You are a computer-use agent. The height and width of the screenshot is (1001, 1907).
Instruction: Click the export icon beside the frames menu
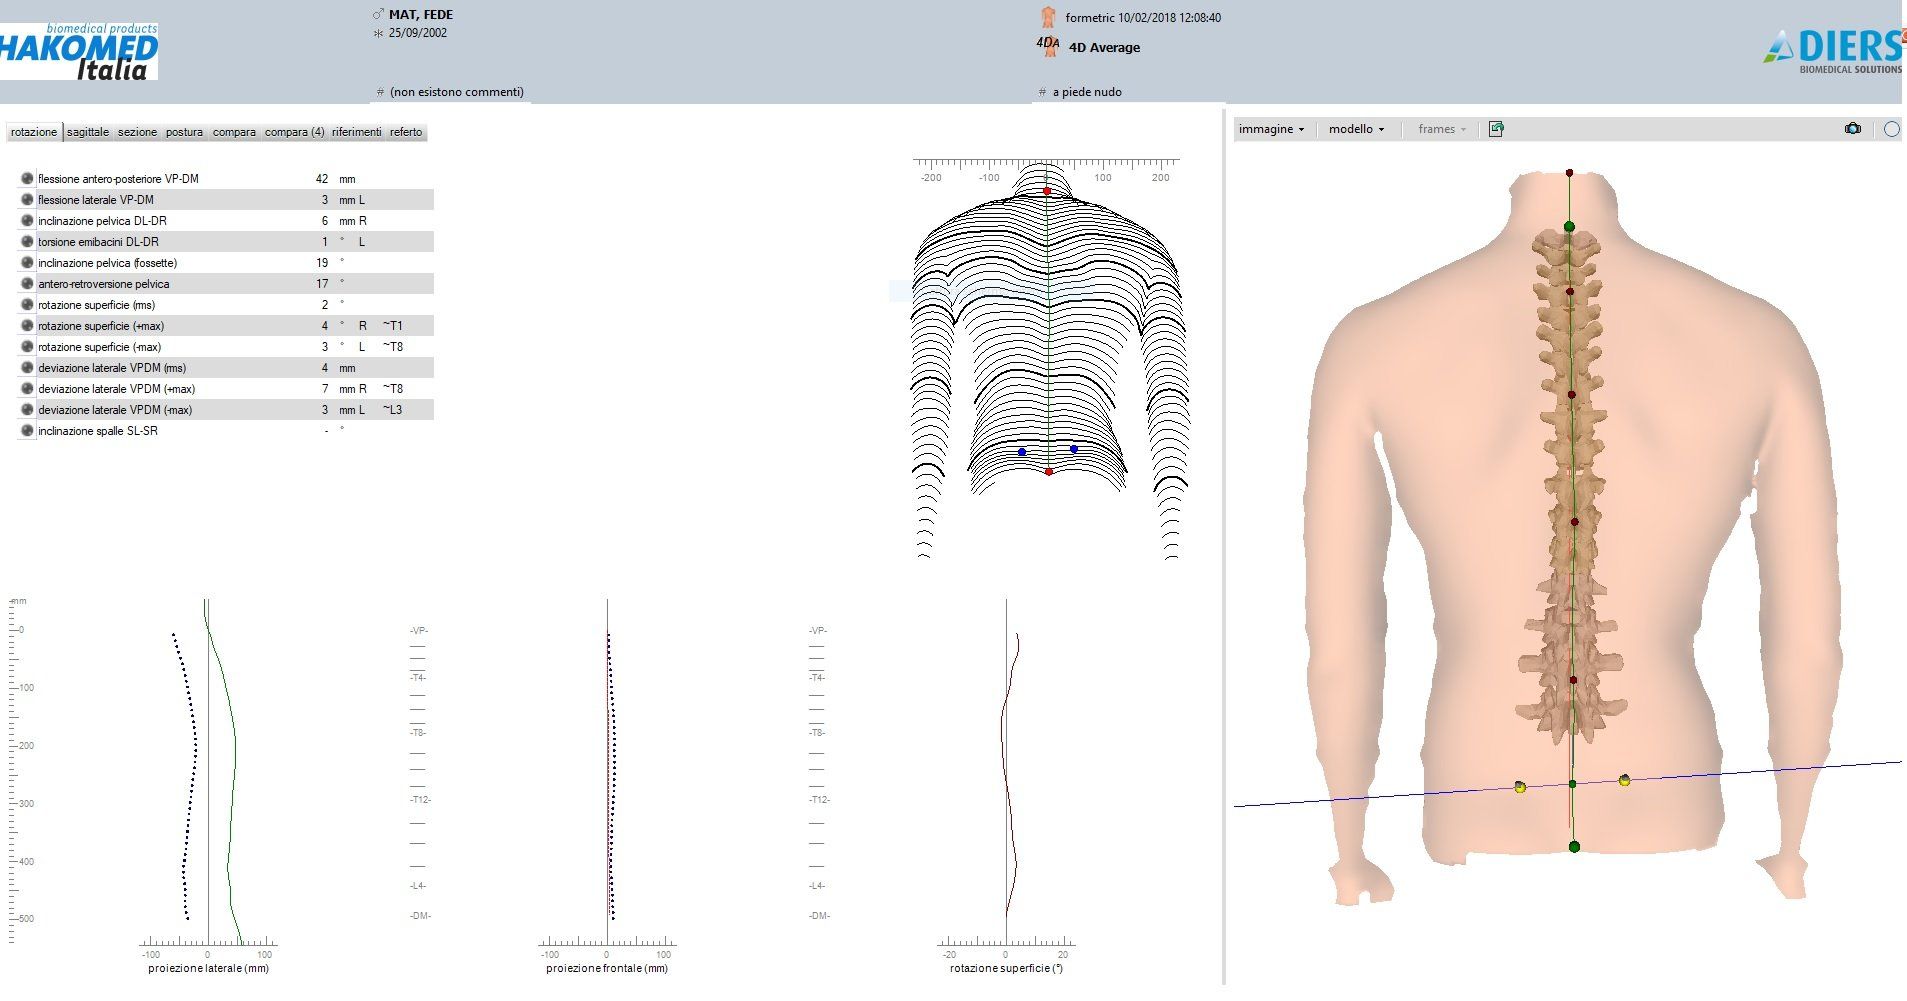click(1496, 129)
